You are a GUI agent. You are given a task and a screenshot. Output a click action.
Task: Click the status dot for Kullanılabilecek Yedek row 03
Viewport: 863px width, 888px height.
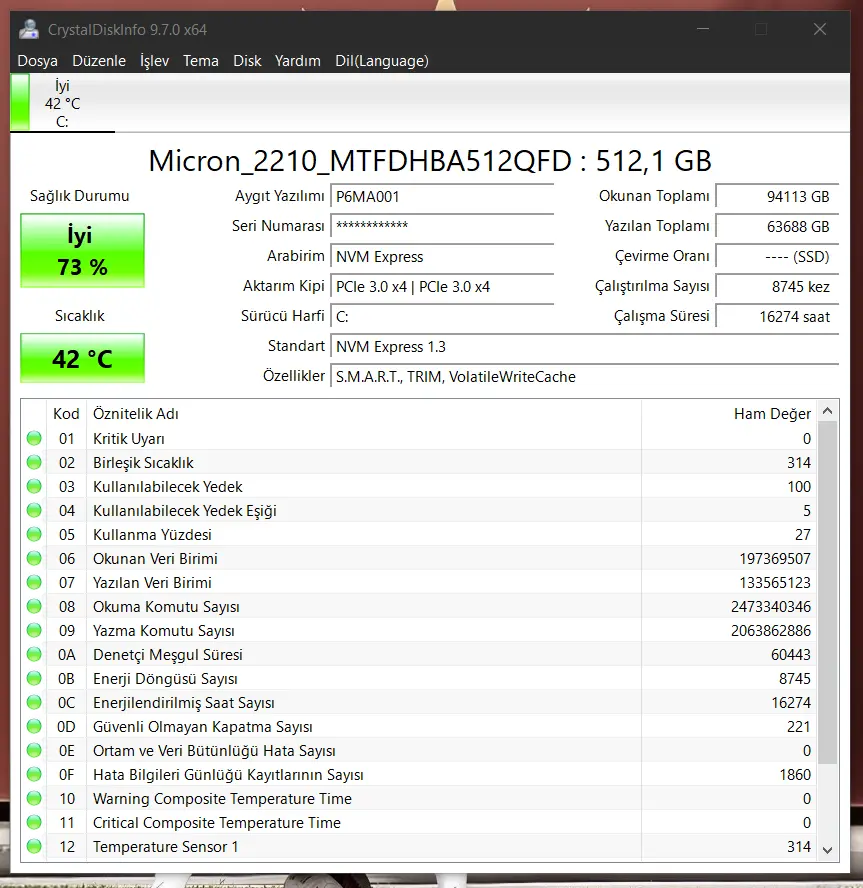pyautogui.click(x=34, y=486)
